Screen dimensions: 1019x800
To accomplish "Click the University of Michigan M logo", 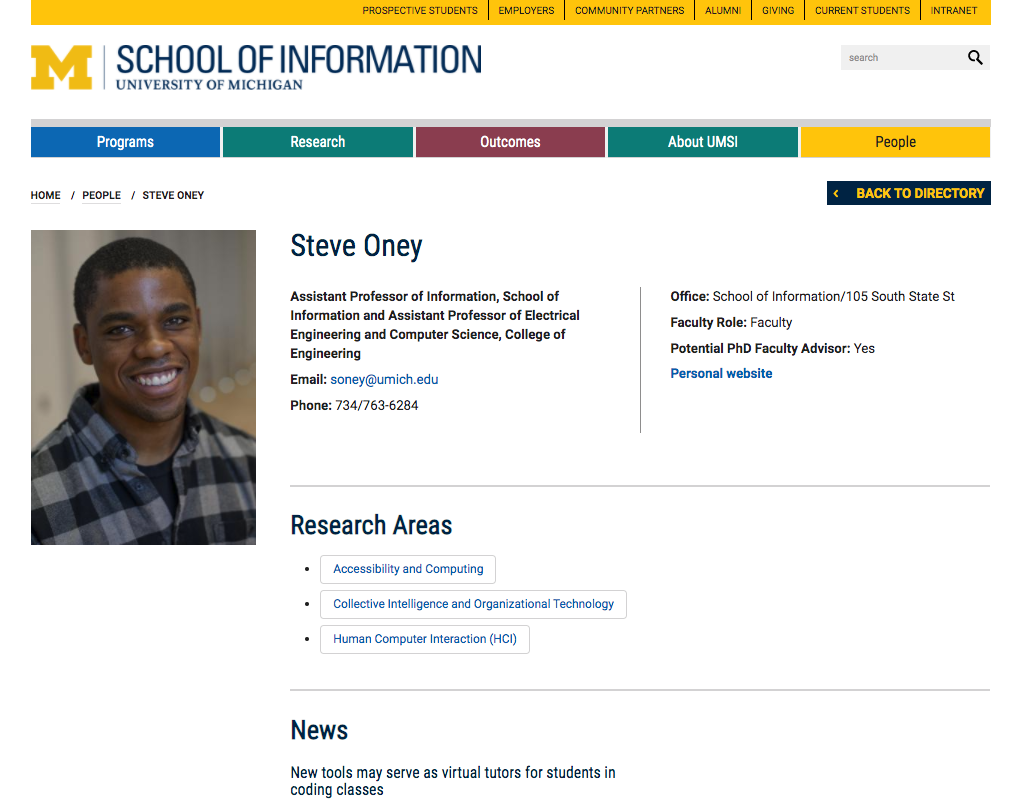I will tap(61, 67).
